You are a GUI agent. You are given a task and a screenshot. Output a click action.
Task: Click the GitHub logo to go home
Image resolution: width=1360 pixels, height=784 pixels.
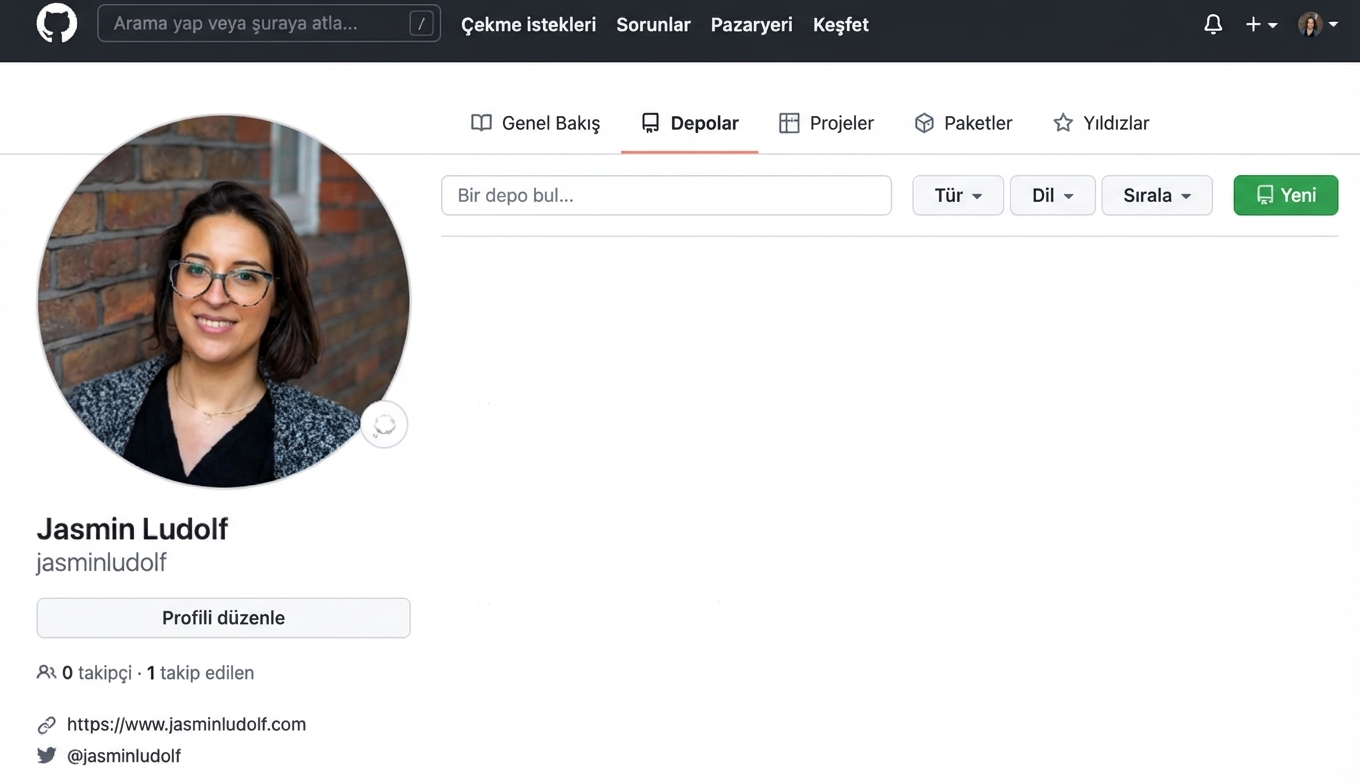pyautogui.click(x=56, y=23)
